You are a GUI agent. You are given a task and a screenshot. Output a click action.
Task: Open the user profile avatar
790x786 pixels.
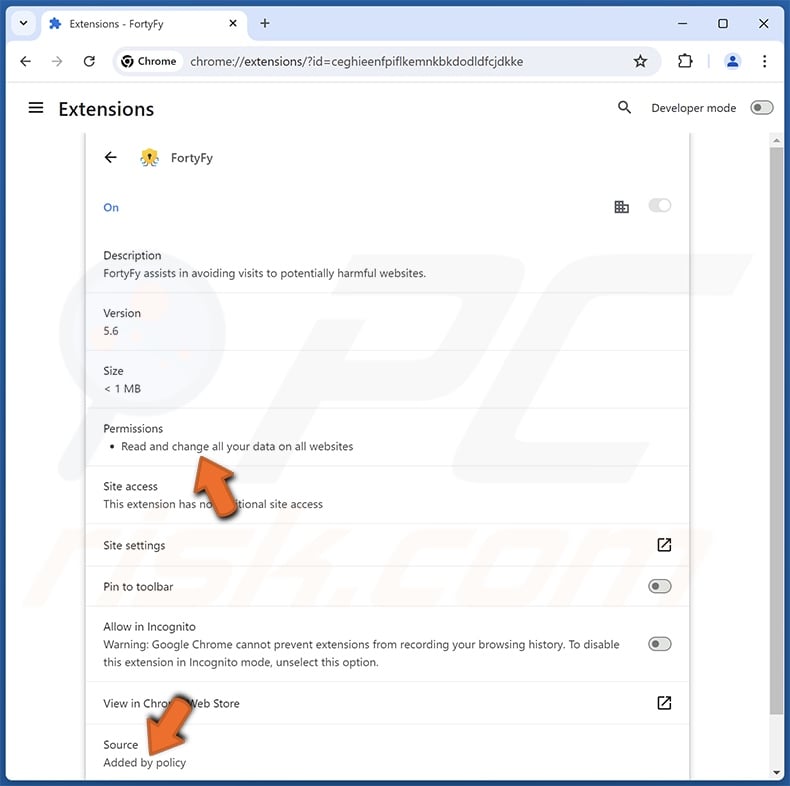point(732,61)
